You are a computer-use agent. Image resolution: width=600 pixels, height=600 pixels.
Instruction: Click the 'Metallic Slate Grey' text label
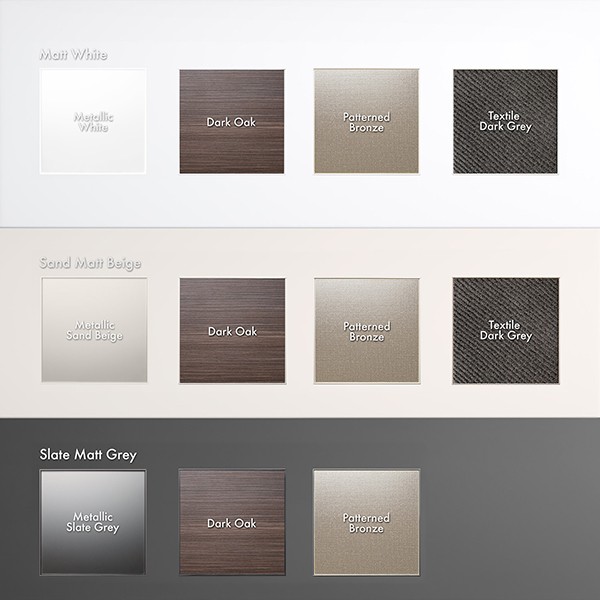[94, 522]
